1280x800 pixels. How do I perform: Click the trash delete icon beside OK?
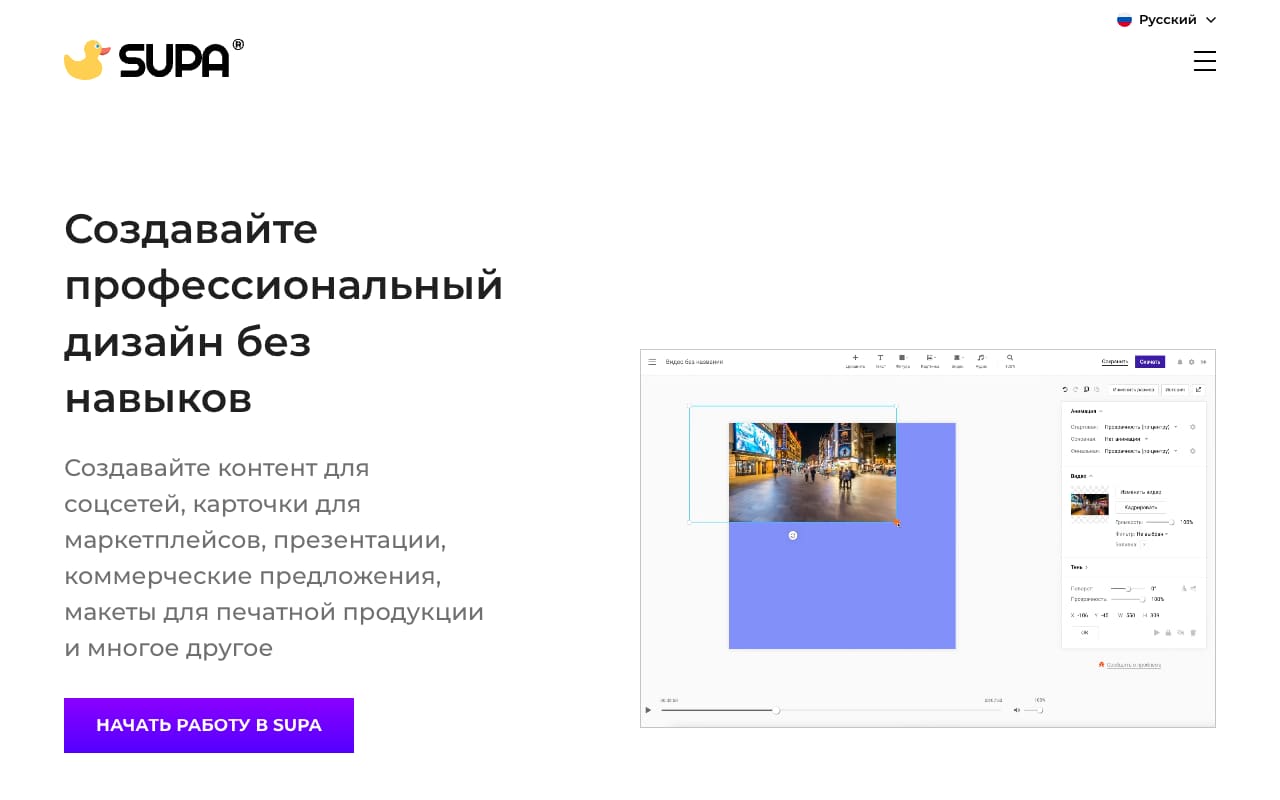(x=1193, y=633)
